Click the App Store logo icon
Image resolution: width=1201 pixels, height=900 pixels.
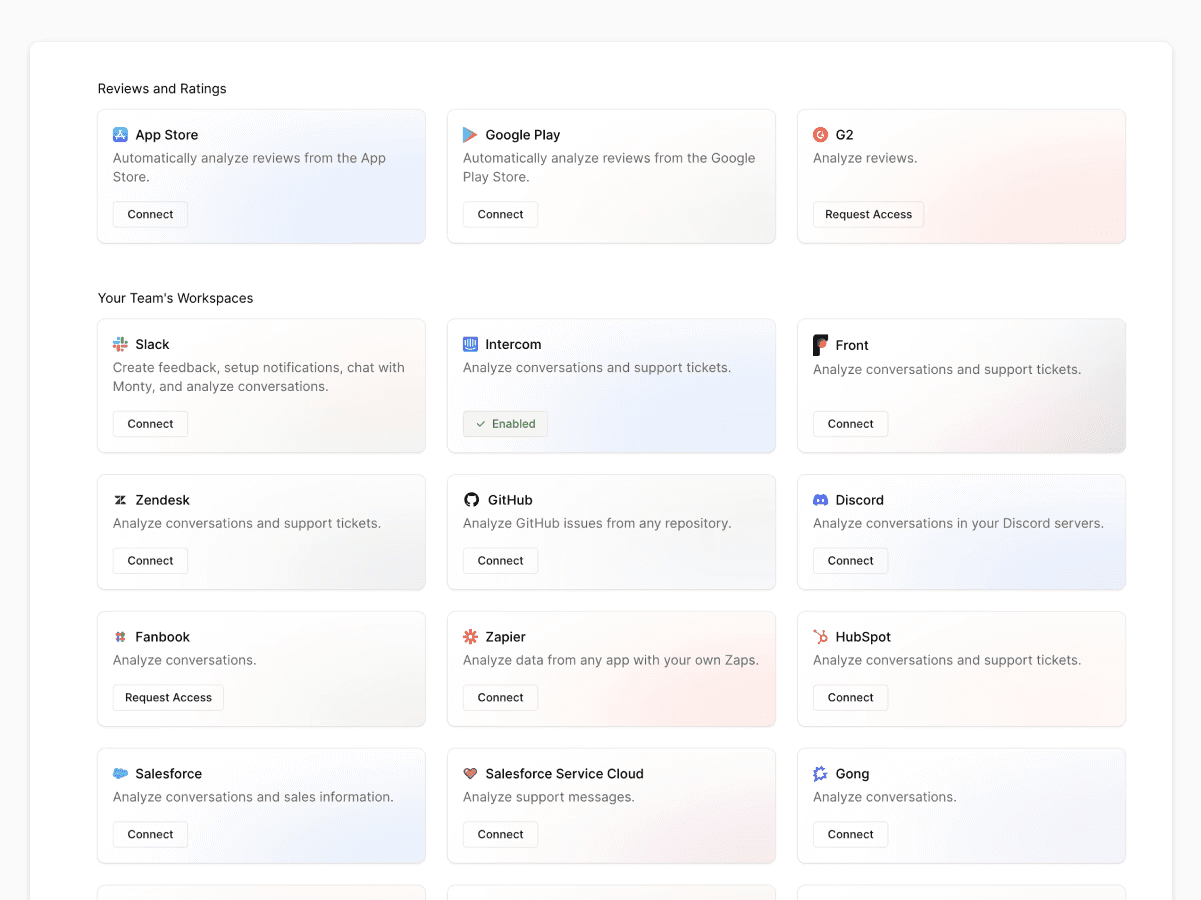(120, 135)
